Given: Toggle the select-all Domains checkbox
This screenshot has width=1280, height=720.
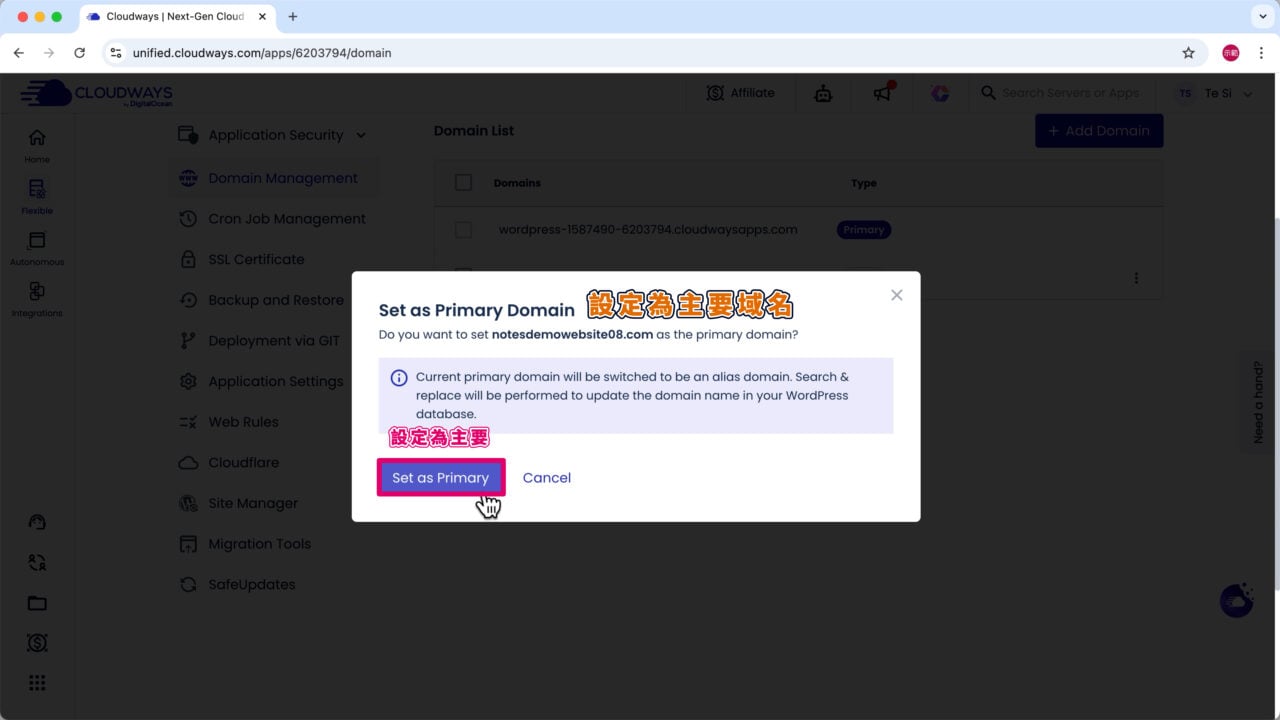Looking at the screenshot, I should pyautogui.click(x=463, y=182).
